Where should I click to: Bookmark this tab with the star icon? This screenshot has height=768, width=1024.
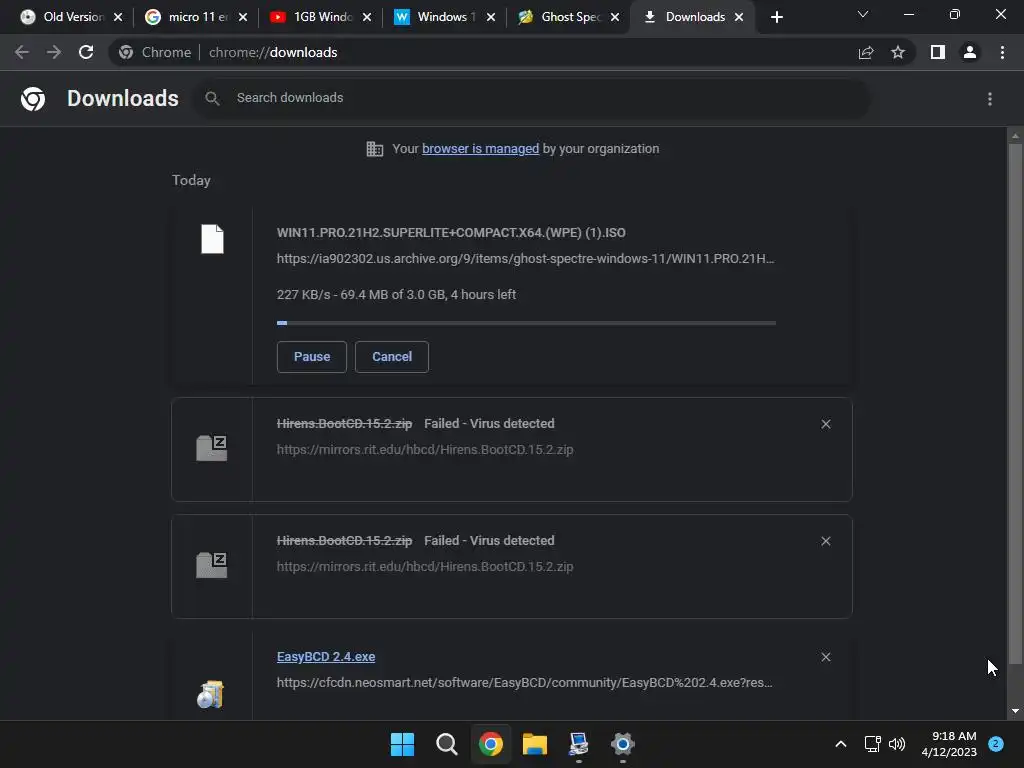pyautogui.click(x=898, y=52)
